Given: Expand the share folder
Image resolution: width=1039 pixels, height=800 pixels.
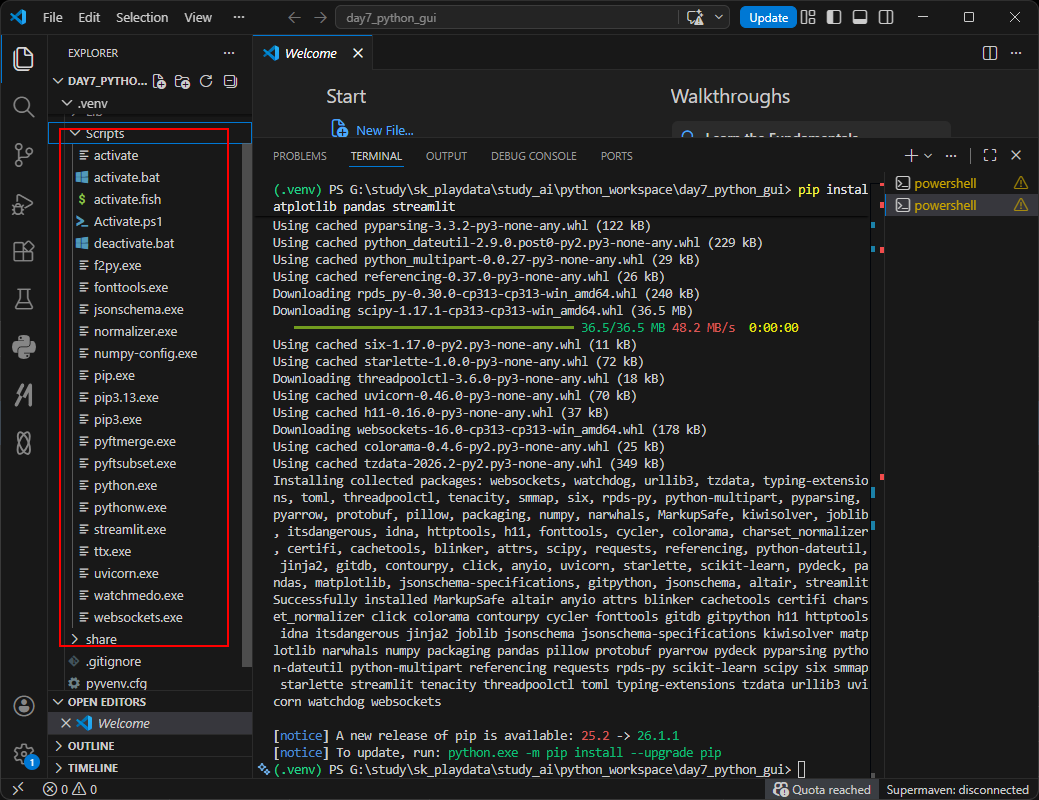Looking at the screenshot, I should [x=150, y=639].
